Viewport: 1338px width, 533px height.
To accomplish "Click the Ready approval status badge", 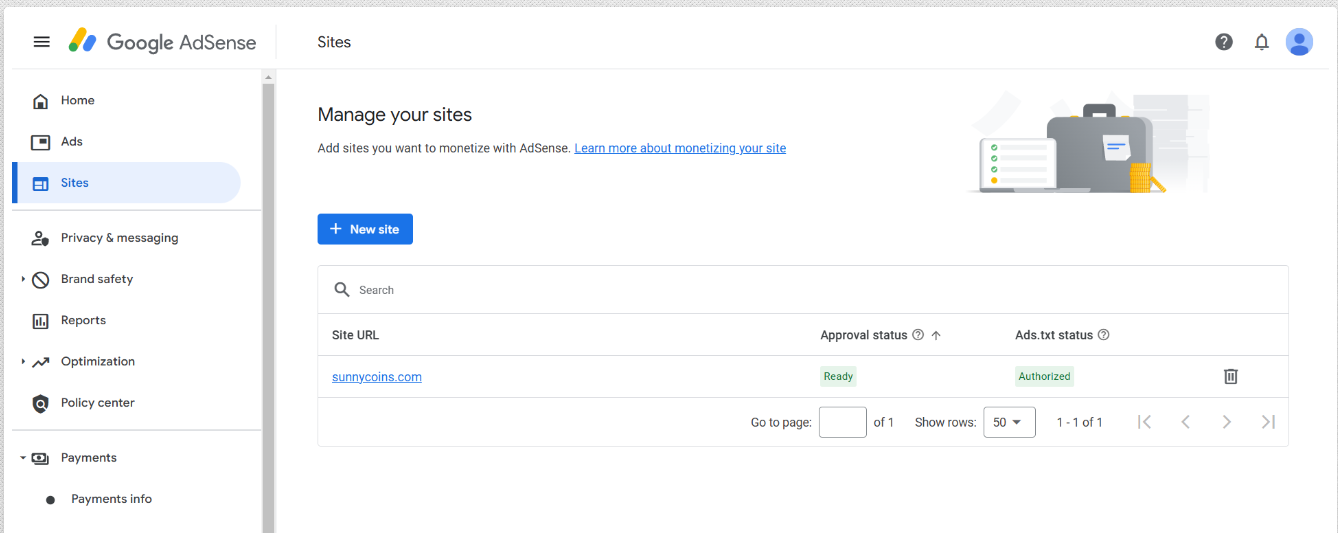I will (x=838, y=377).
